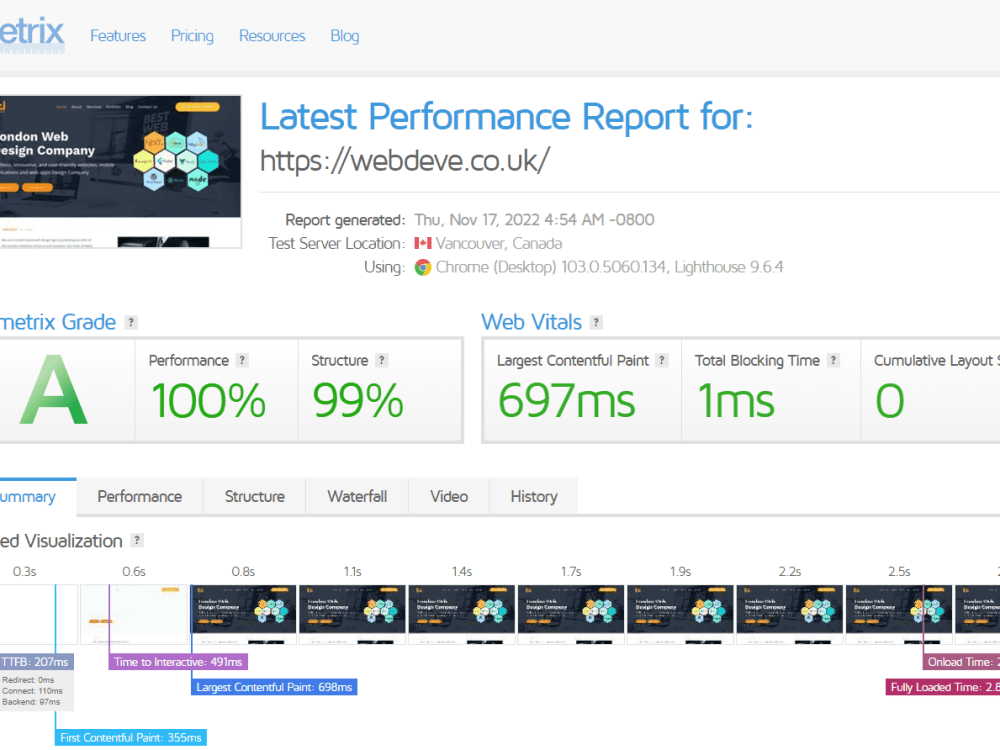Click the help icon beside Structure score
The width and height of the screenshot is (1000, 750).
coord(381,360)
